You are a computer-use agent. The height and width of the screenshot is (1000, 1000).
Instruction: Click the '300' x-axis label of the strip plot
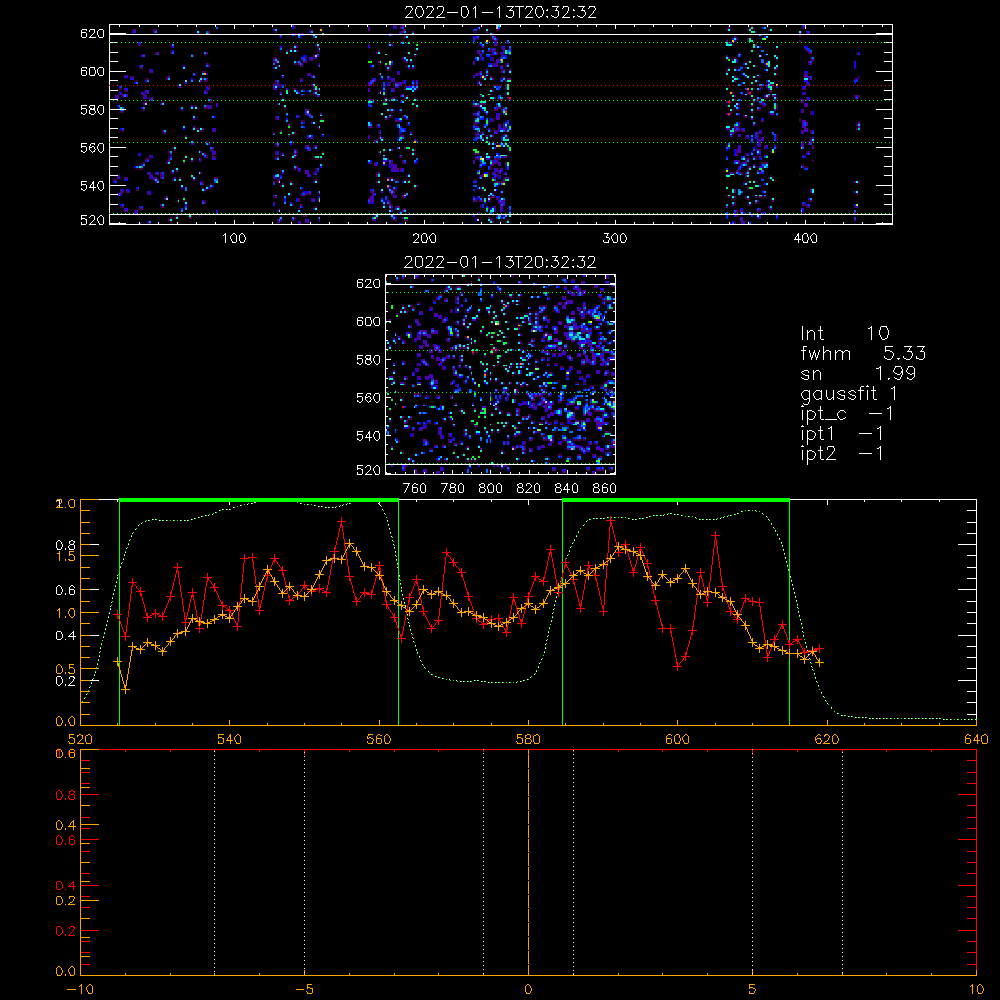click(x=615, y=239)
